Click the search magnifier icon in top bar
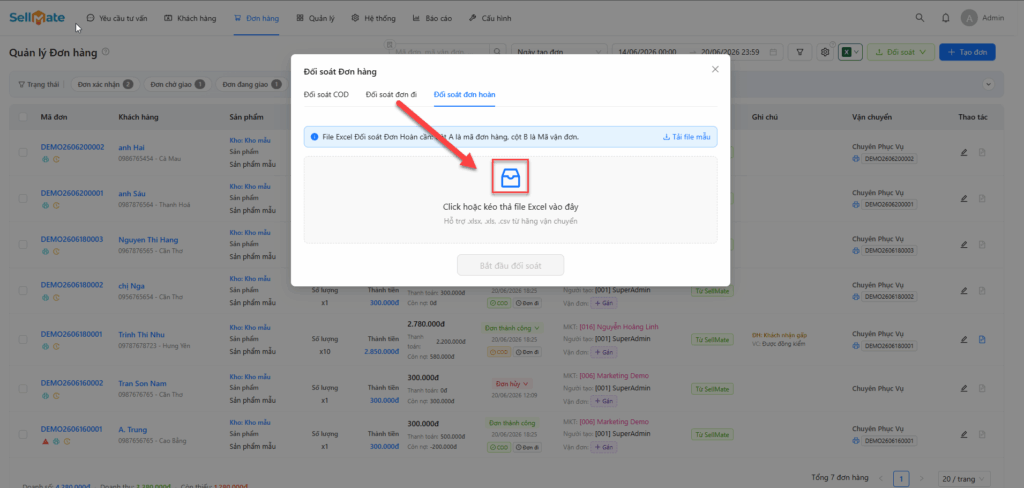The height and width of the screenshot is (488, 1024). pyautogui.click(x=920, y=18)
